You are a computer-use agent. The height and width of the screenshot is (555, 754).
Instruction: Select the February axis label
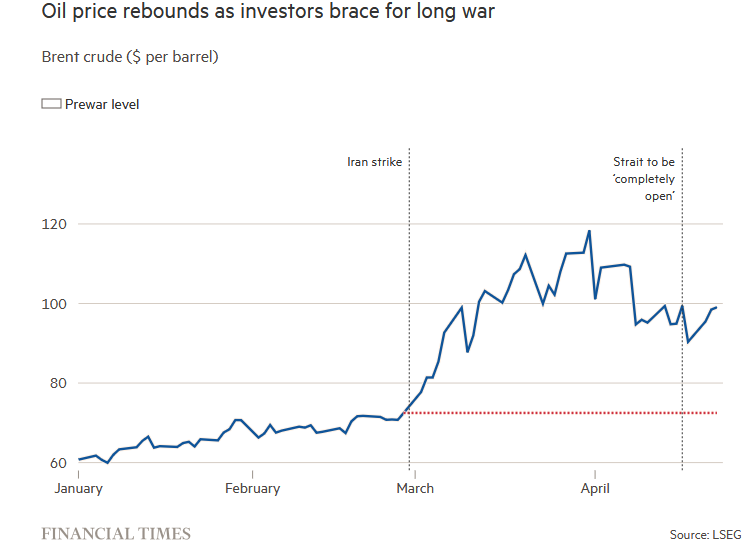point(252,488)
